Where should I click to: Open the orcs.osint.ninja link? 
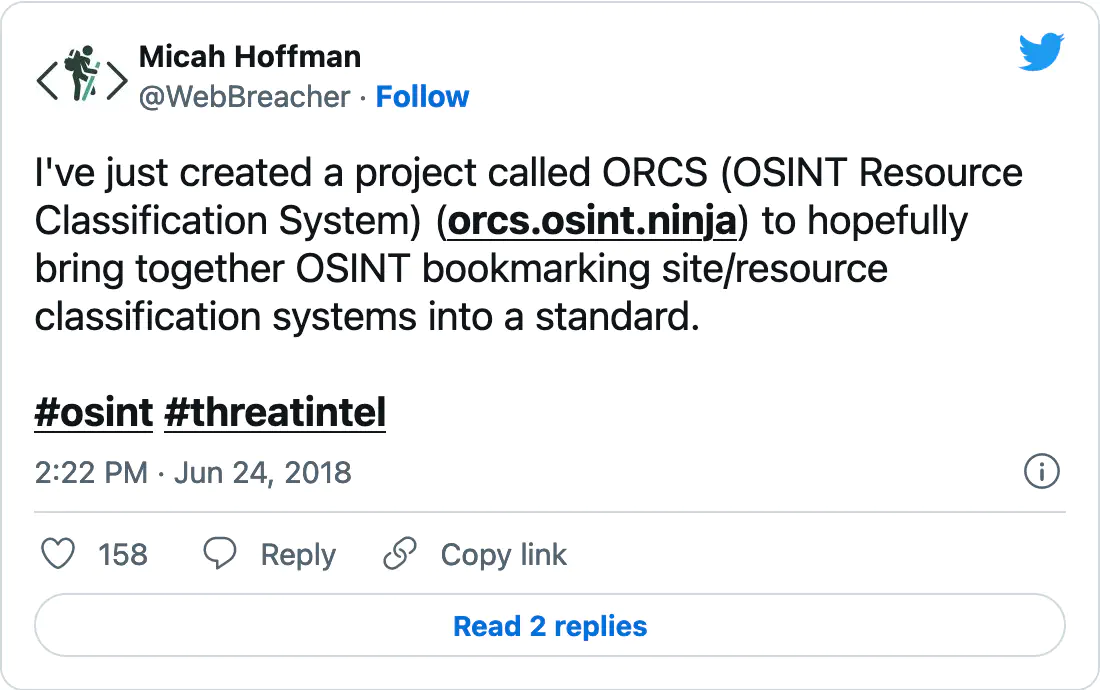click(x=592, y=221)
